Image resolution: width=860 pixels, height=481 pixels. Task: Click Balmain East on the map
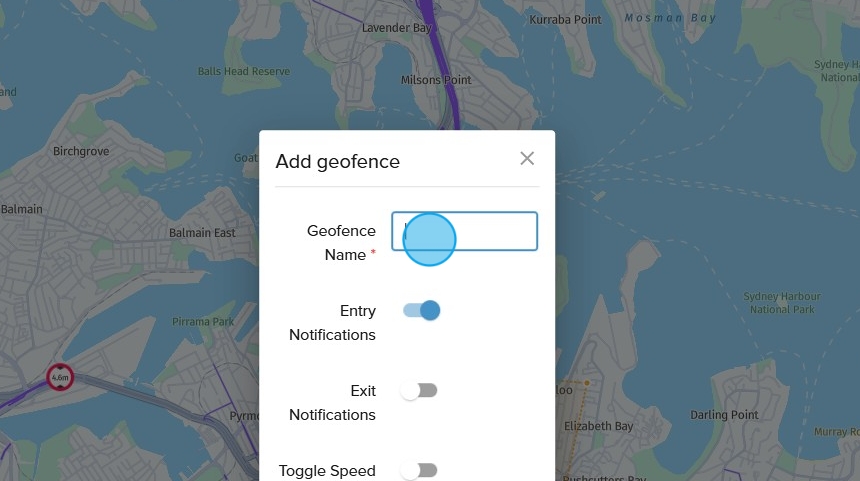pos(202,233)
